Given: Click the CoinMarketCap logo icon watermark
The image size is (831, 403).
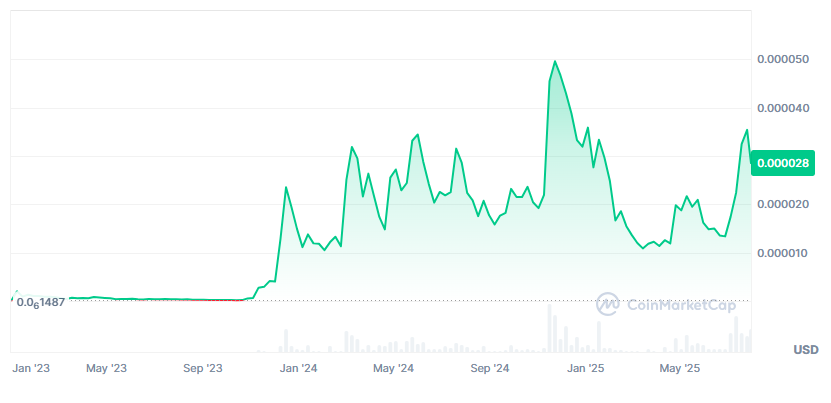Looking at the screenshot, I should click(x=608, y=304).
